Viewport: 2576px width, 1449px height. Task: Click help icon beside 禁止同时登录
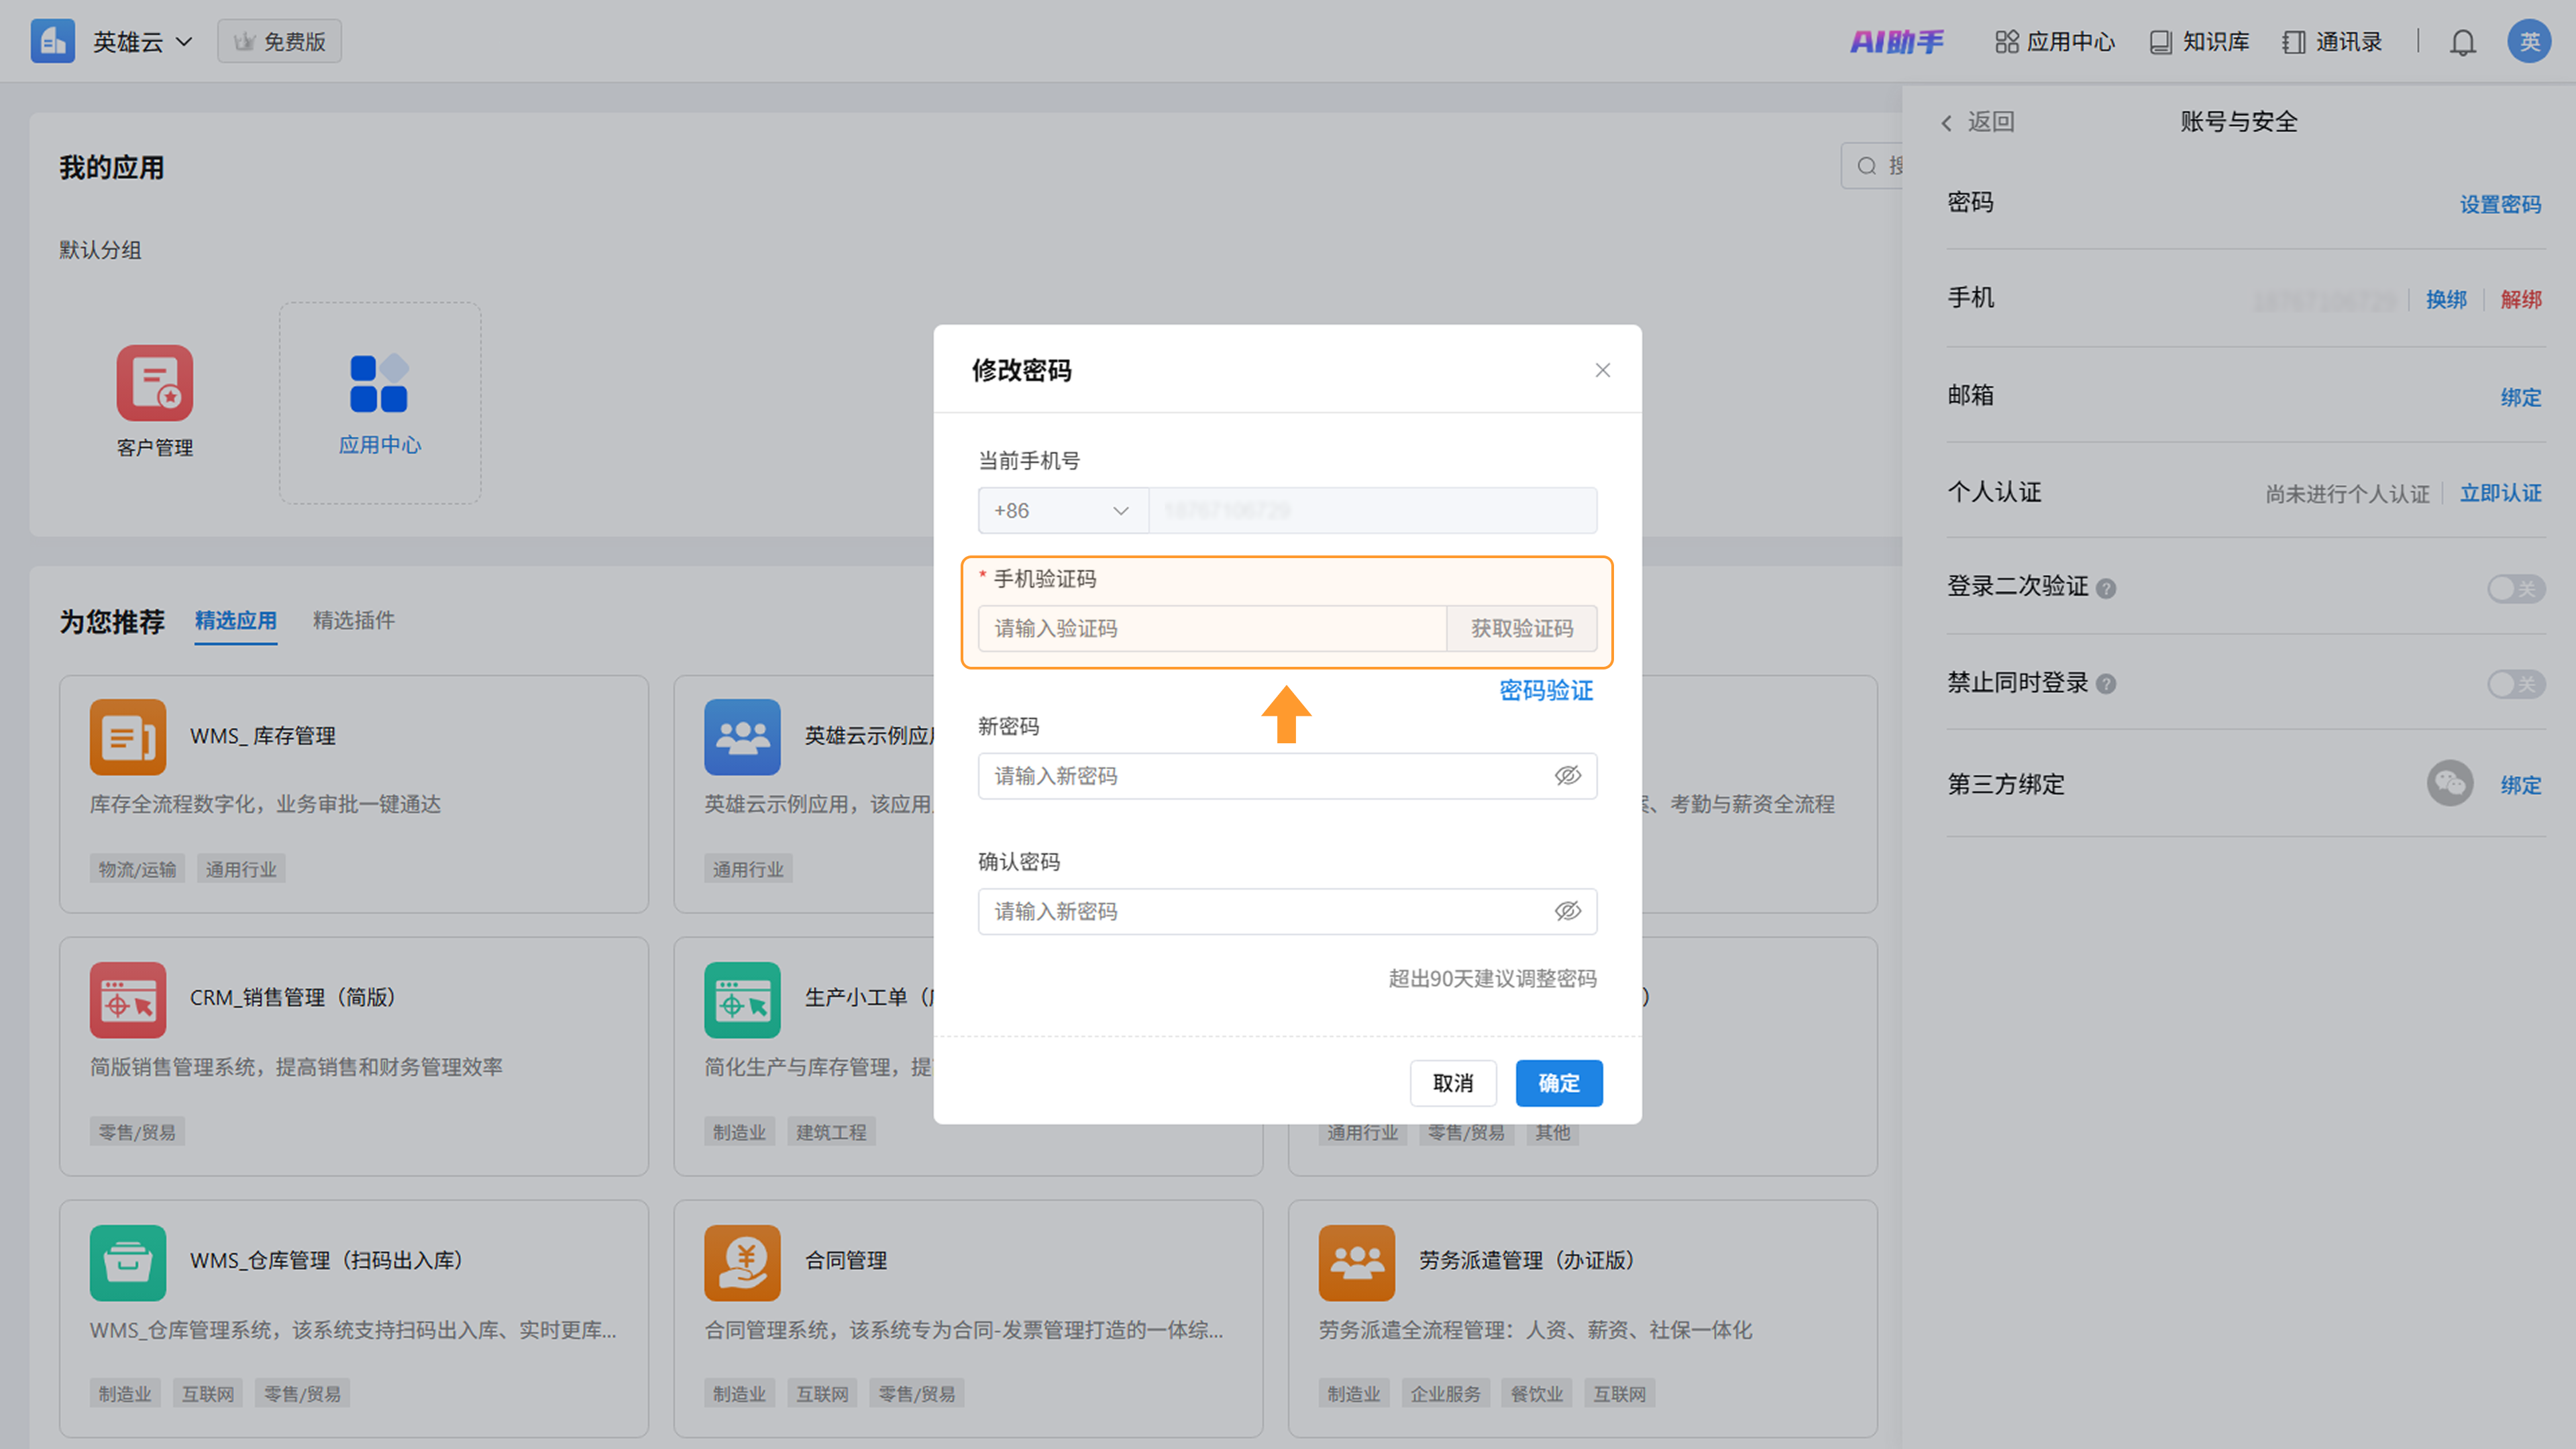point(2106,684)
